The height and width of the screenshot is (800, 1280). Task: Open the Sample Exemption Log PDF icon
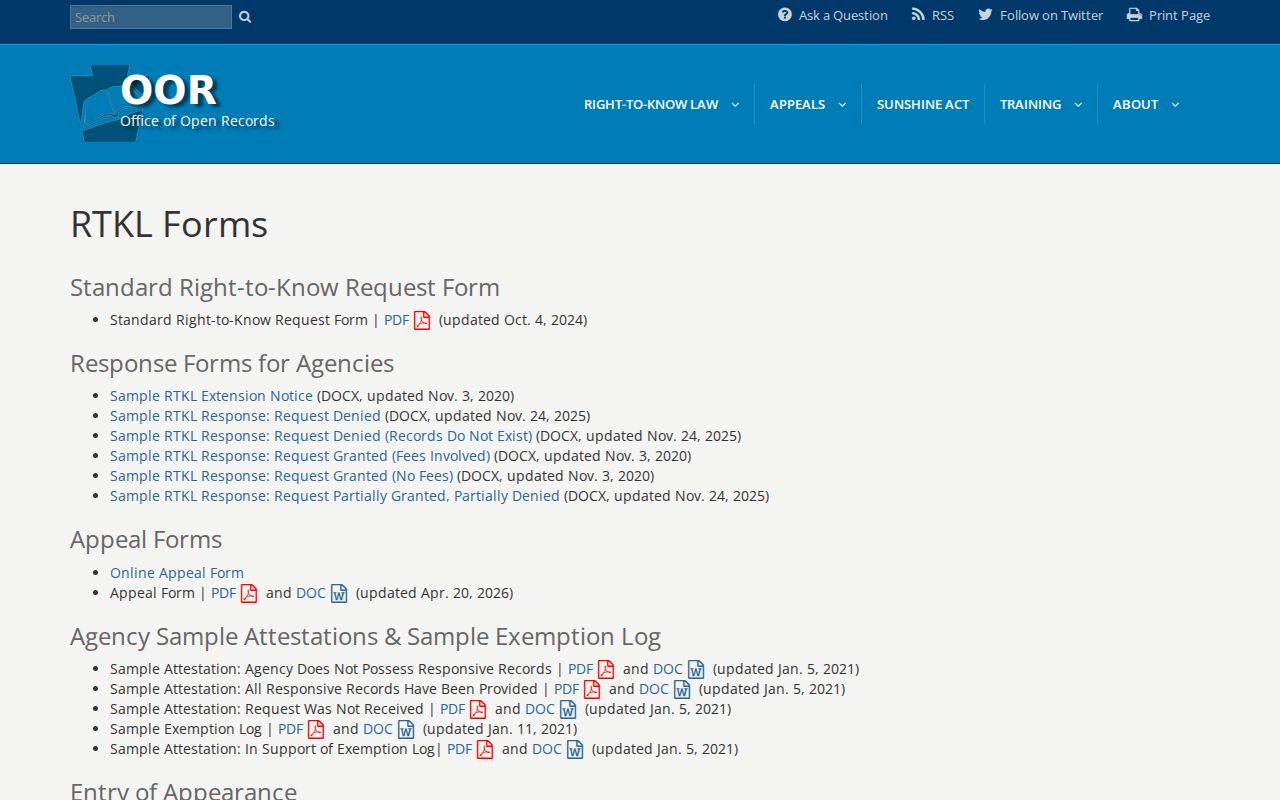(x=316, y=730)
